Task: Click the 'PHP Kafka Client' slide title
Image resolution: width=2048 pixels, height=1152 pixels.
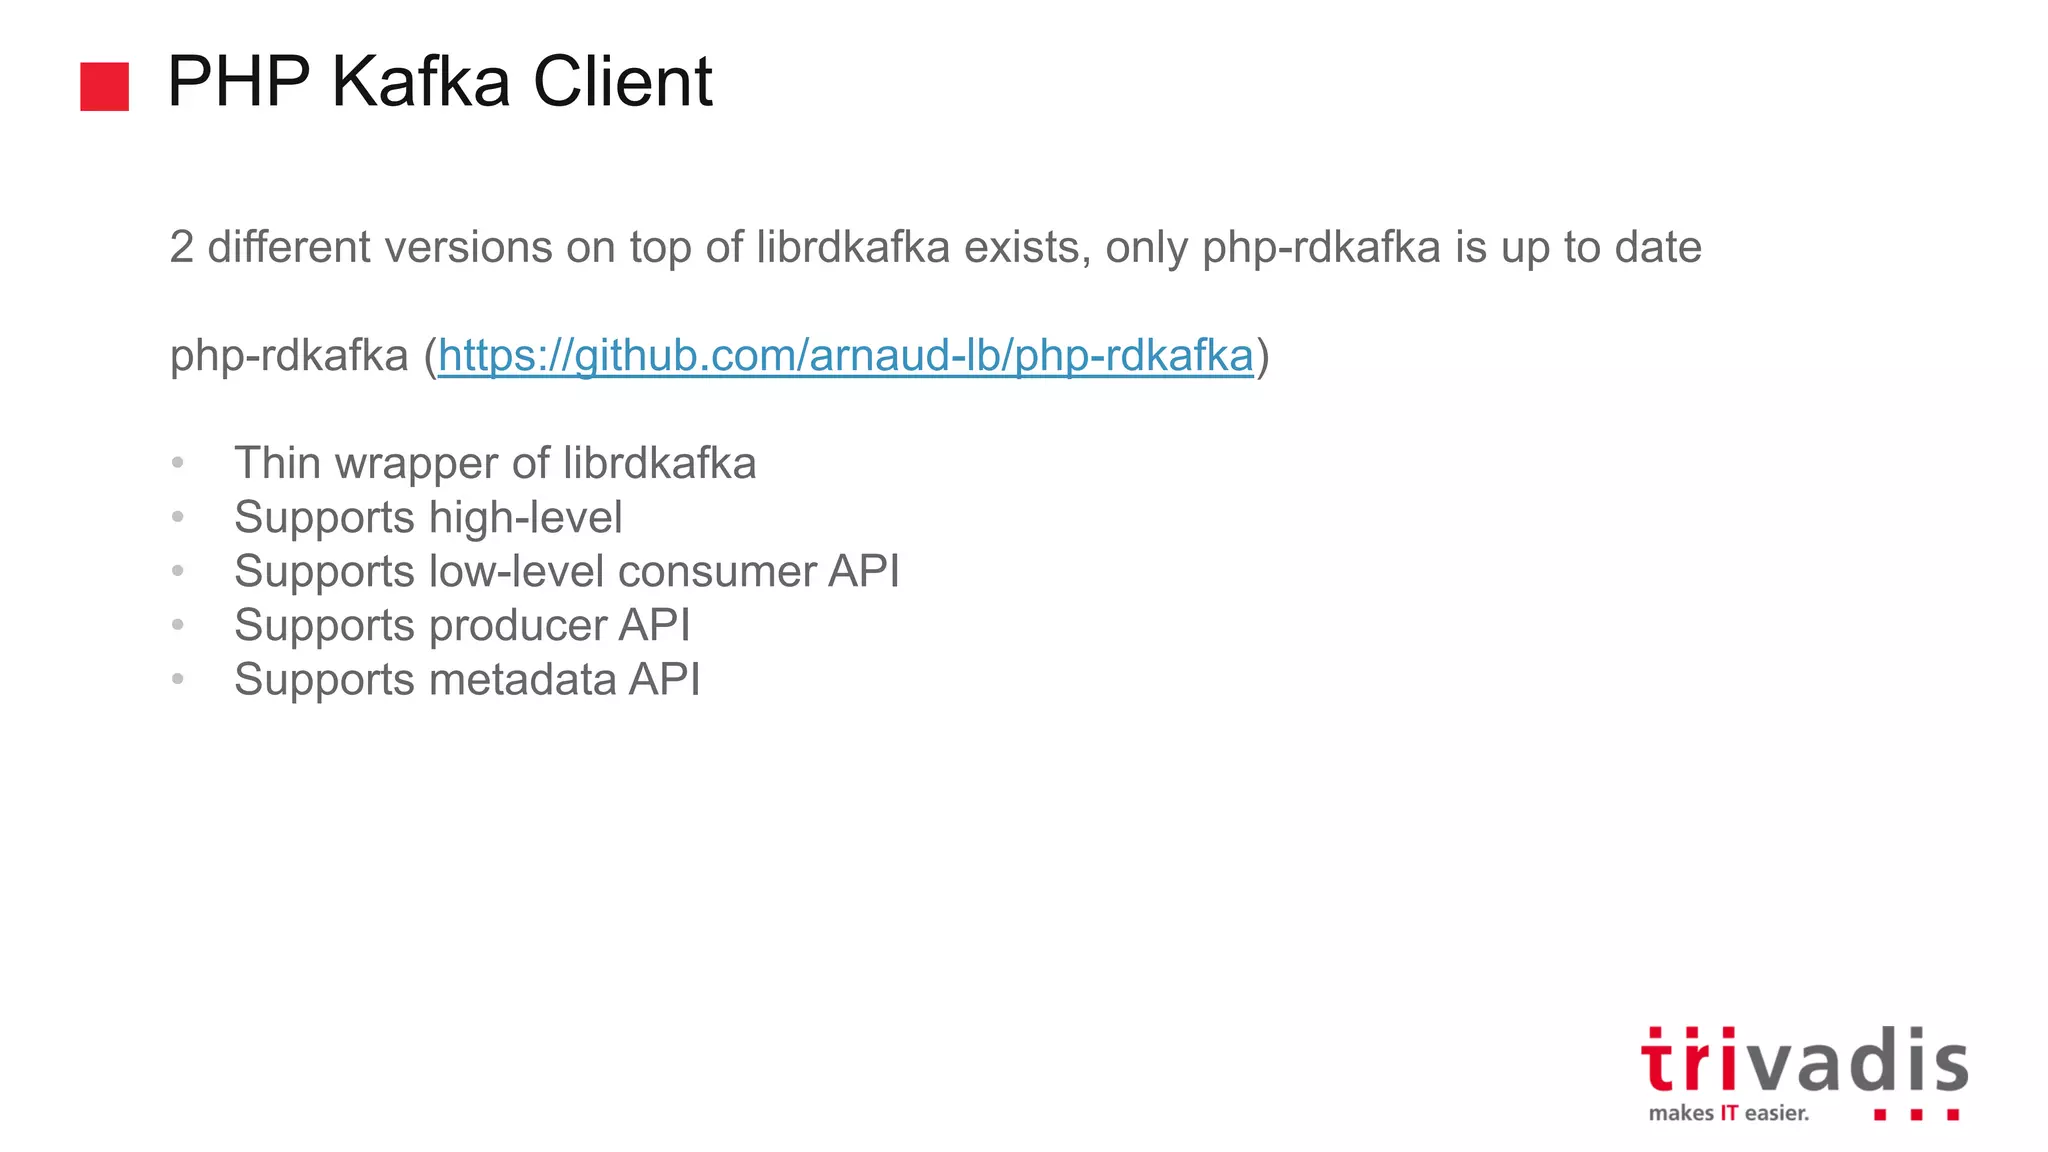Action: tap(440, 81)
